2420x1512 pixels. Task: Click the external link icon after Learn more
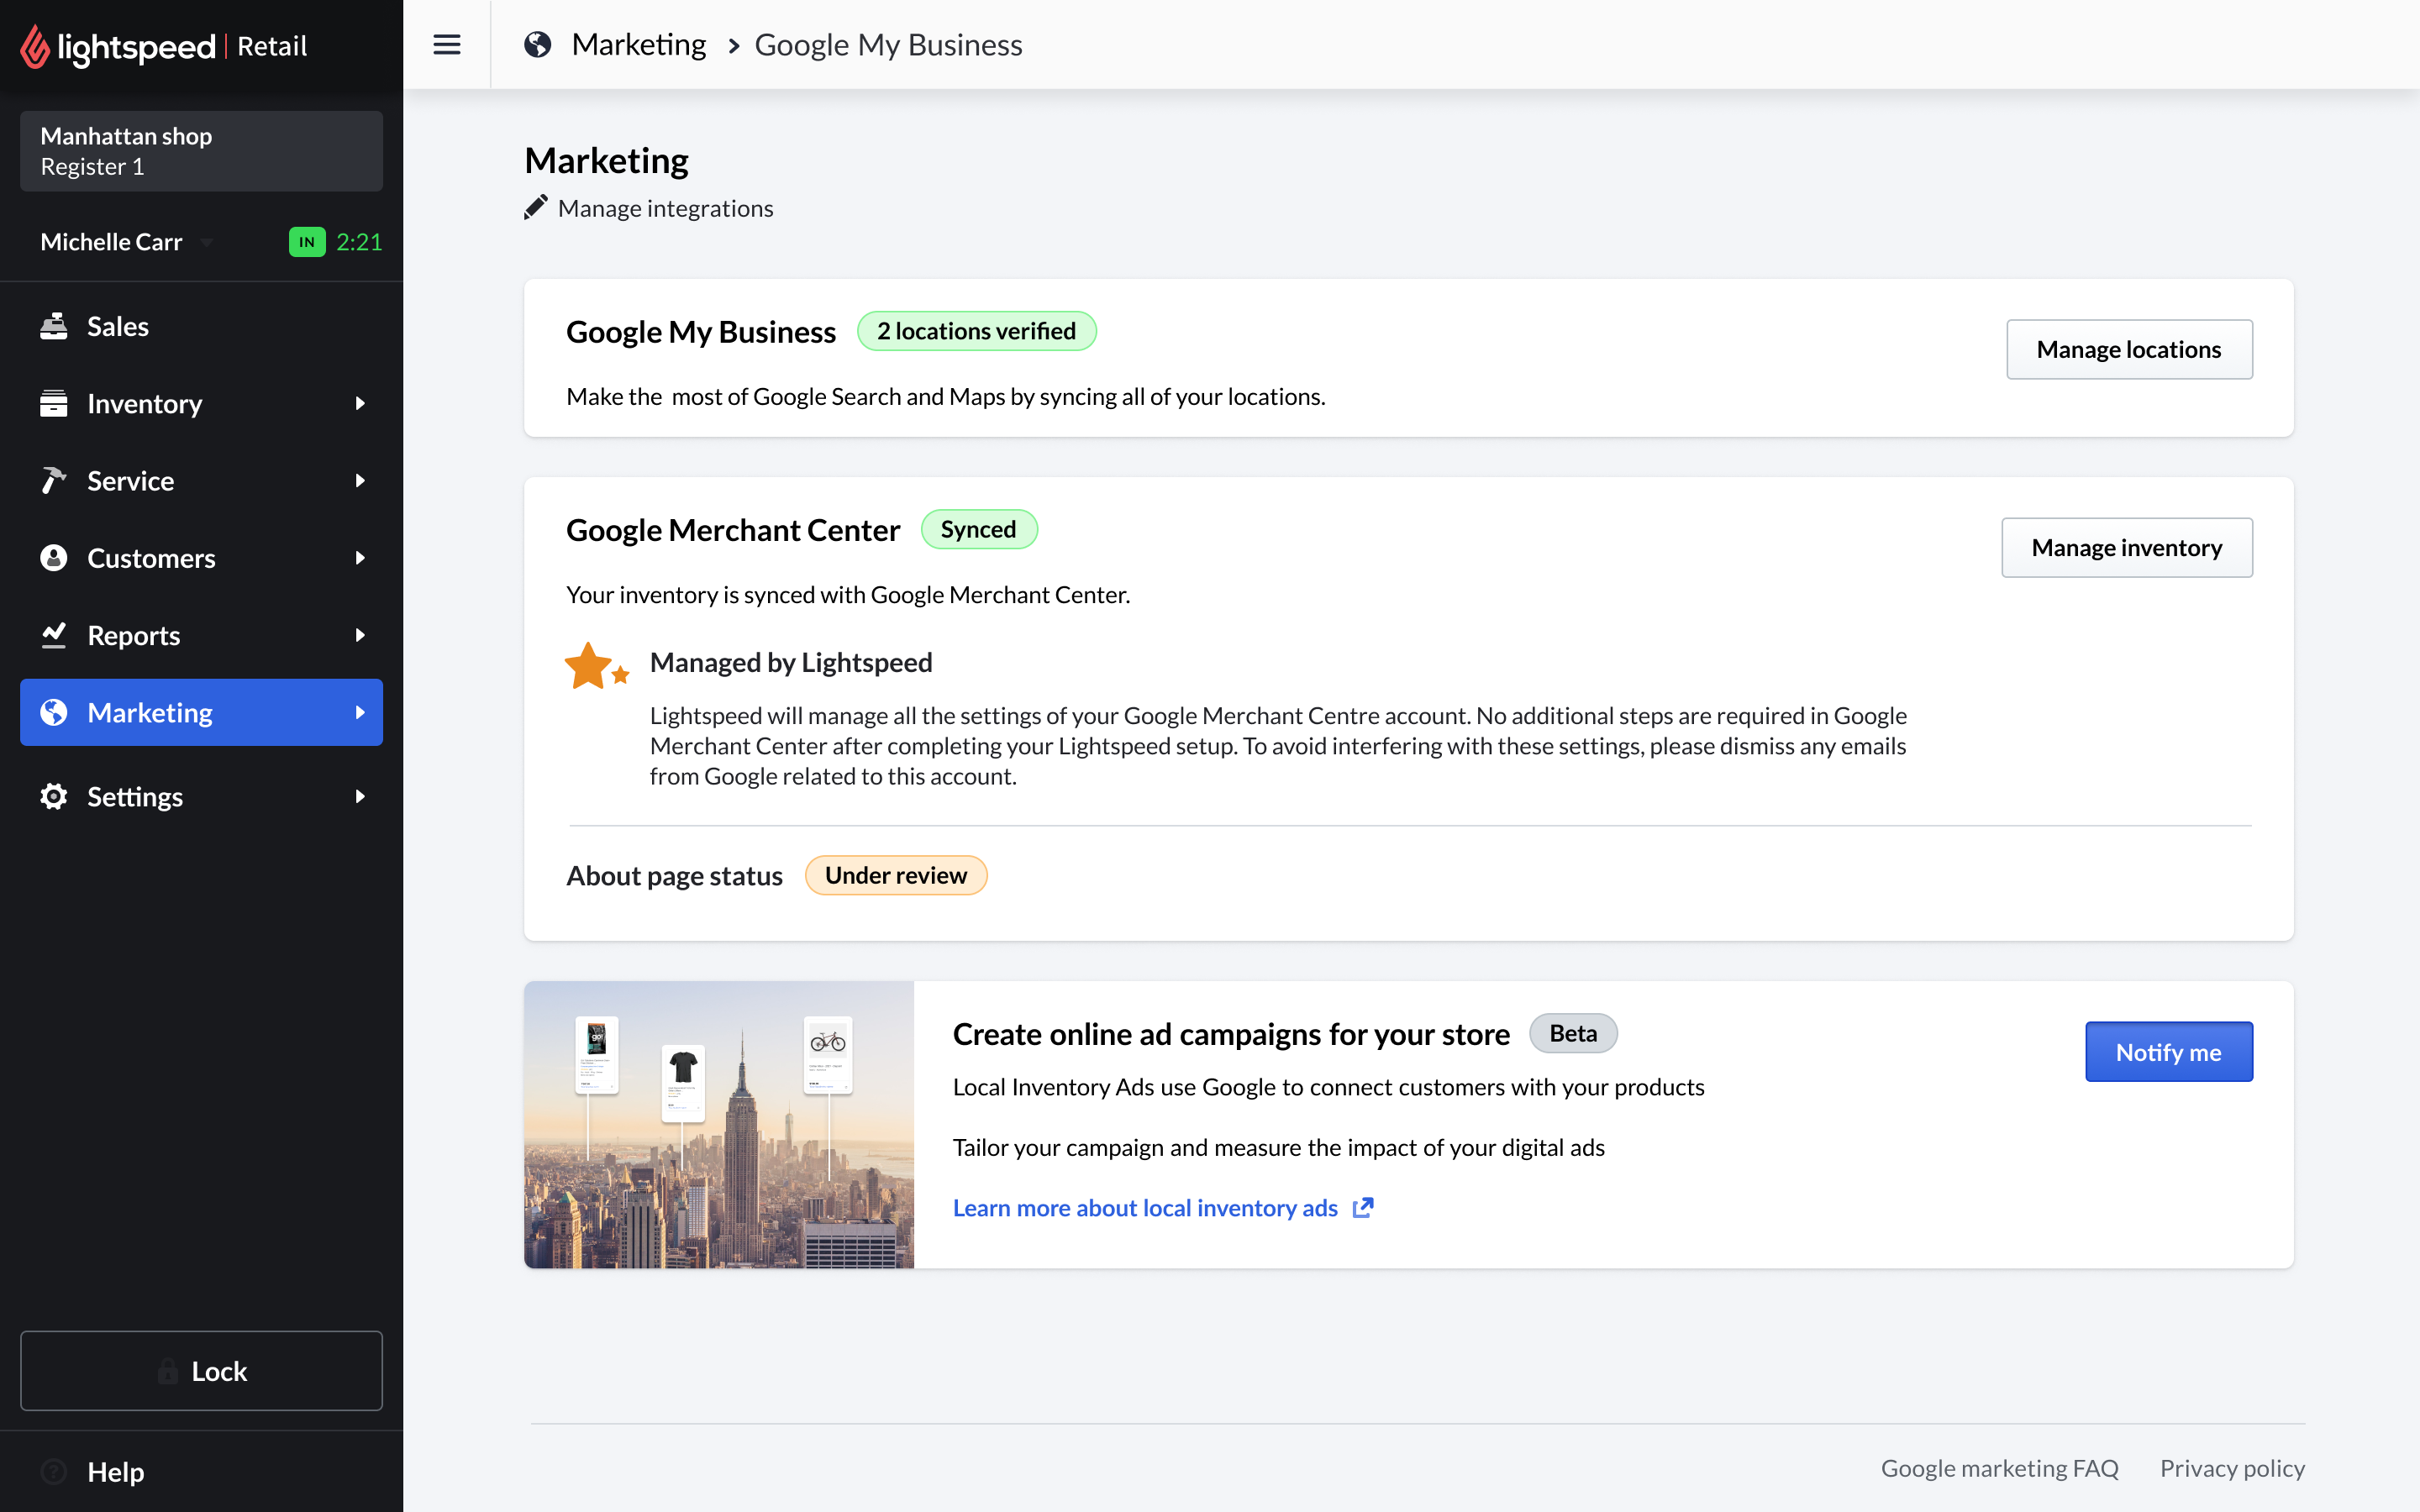[x=1363, y=1207]
